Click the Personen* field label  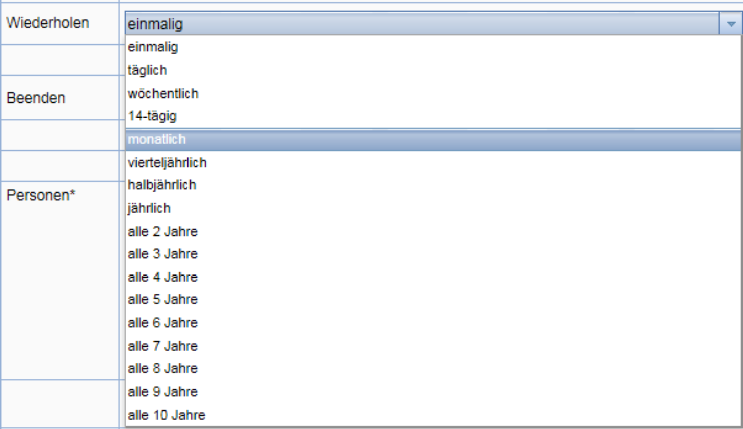pos(41,195)
